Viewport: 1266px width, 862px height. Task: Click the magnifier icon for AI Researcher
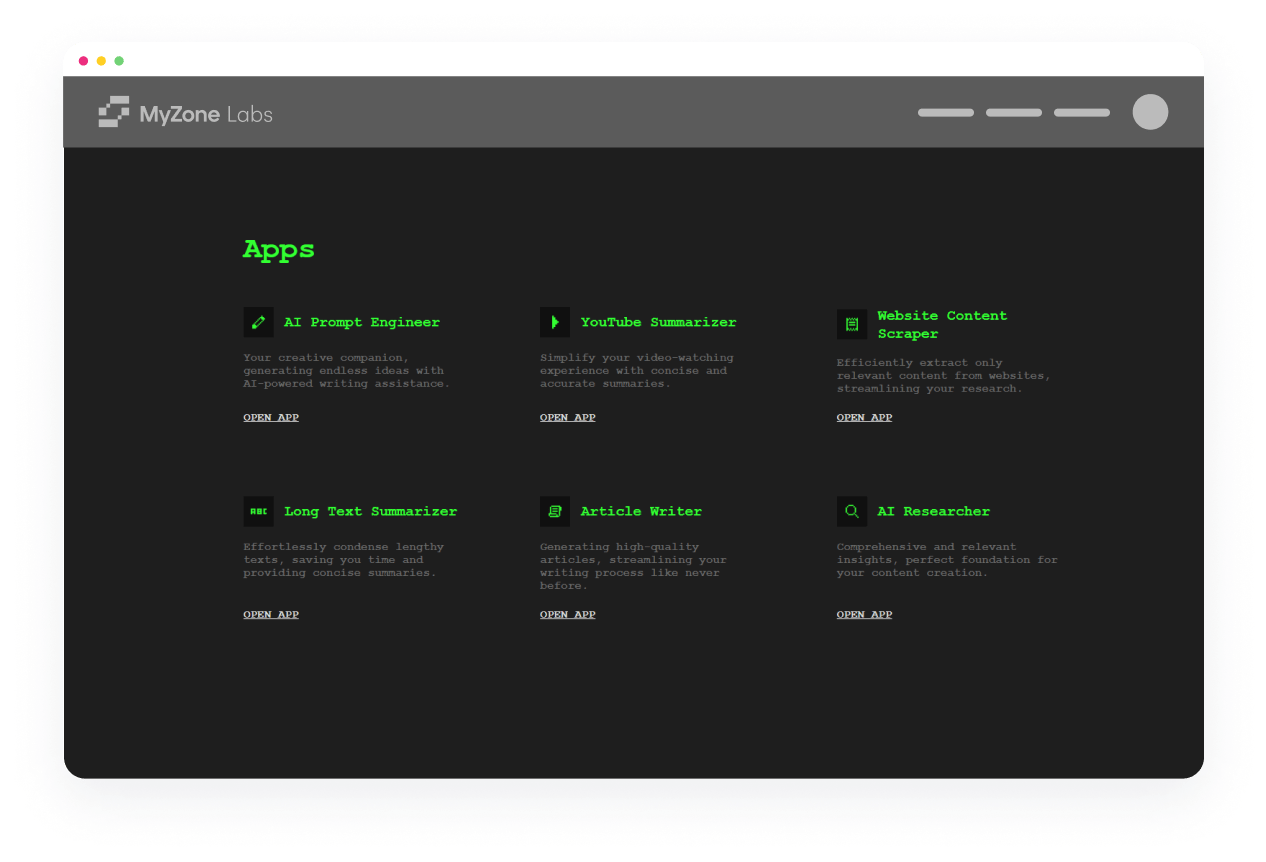point(852,511)
